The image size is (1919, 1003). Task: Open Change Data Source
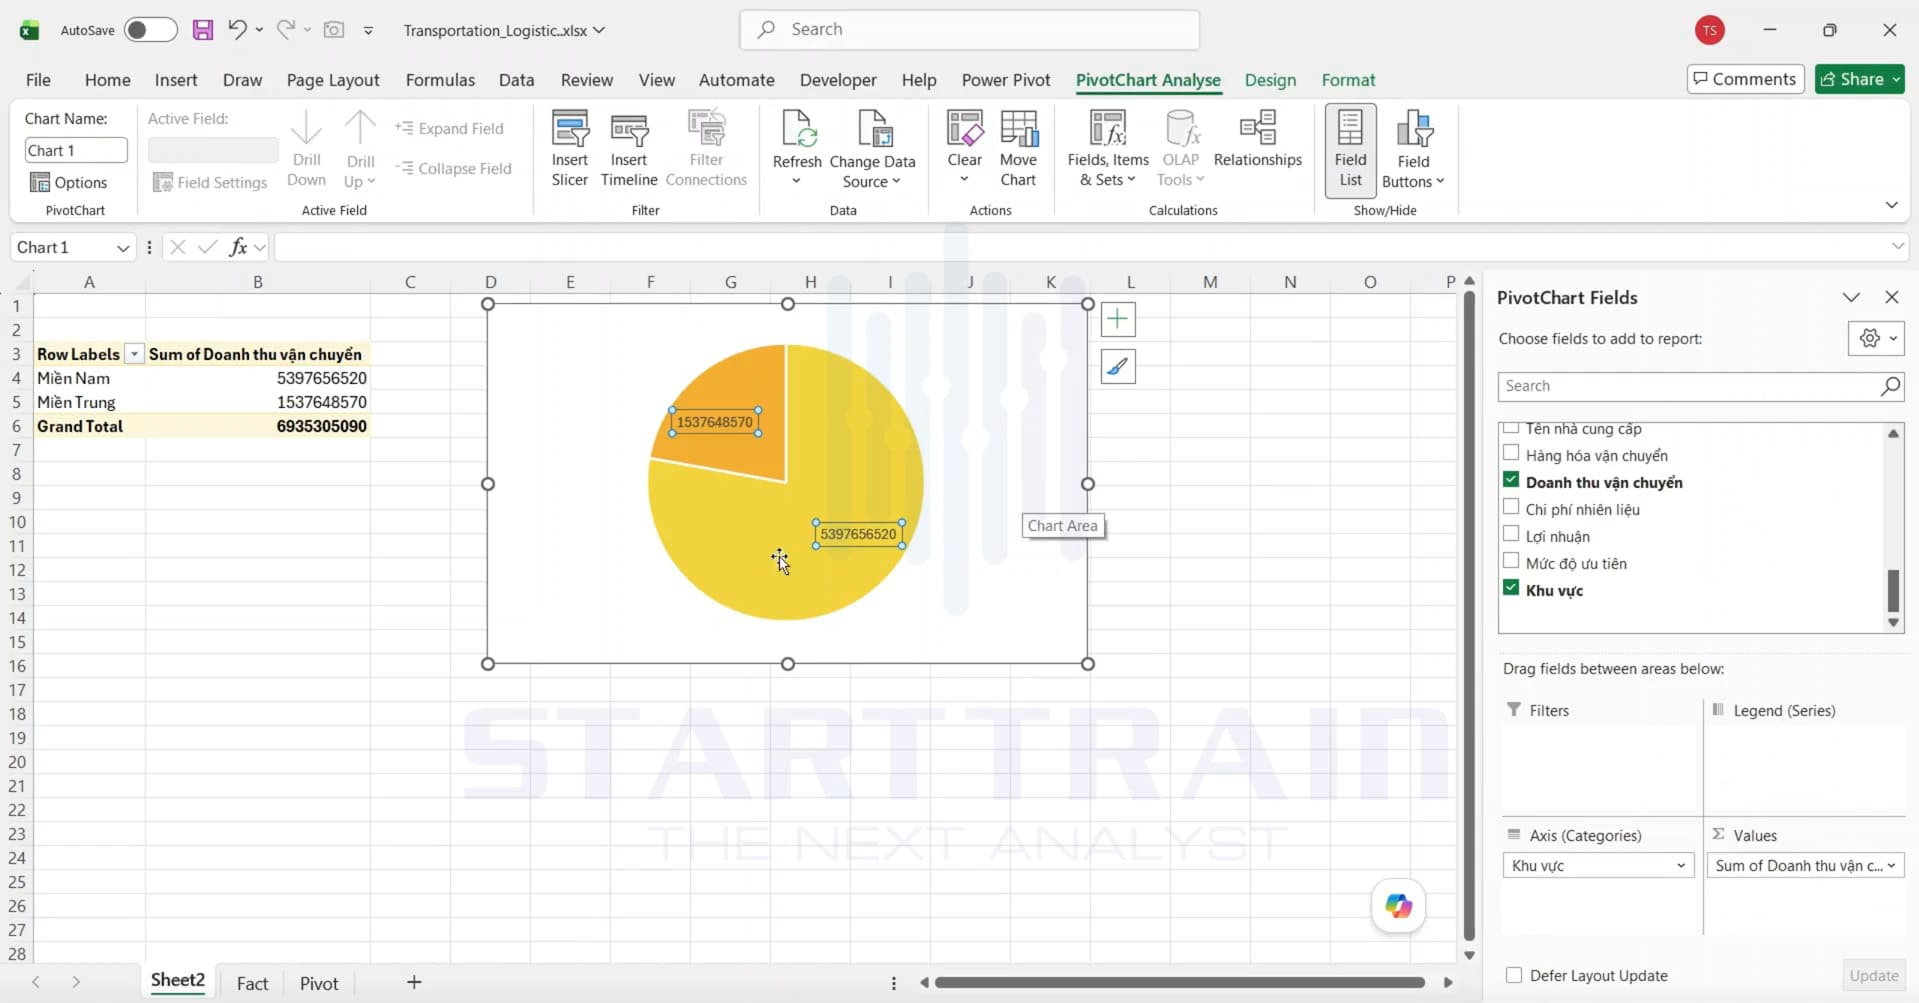[x=872, y=149]
